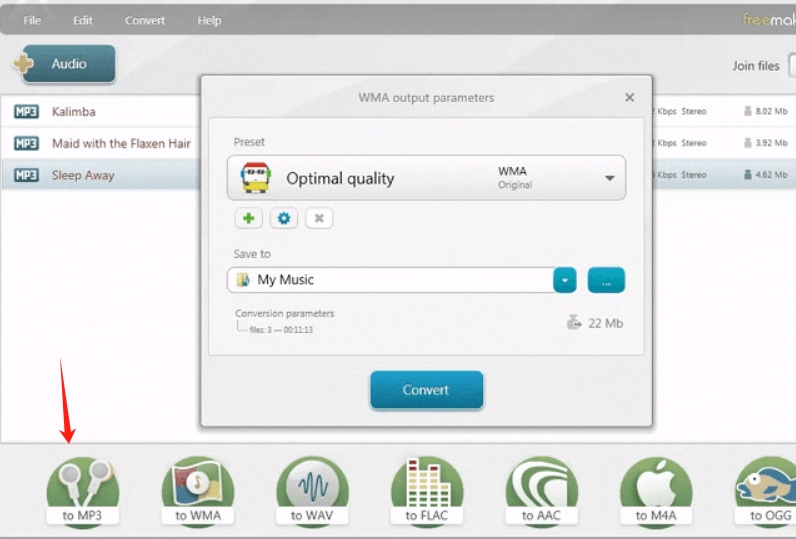The image size is (796, 539).
Task: Browse for folder with the ... button
Action: (x=606, y=280)
